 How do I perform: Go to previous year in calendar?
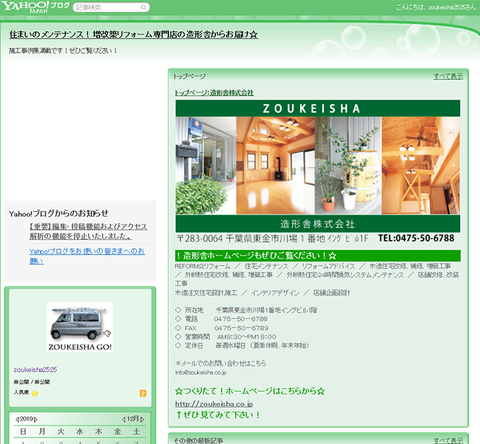(17, 419)
